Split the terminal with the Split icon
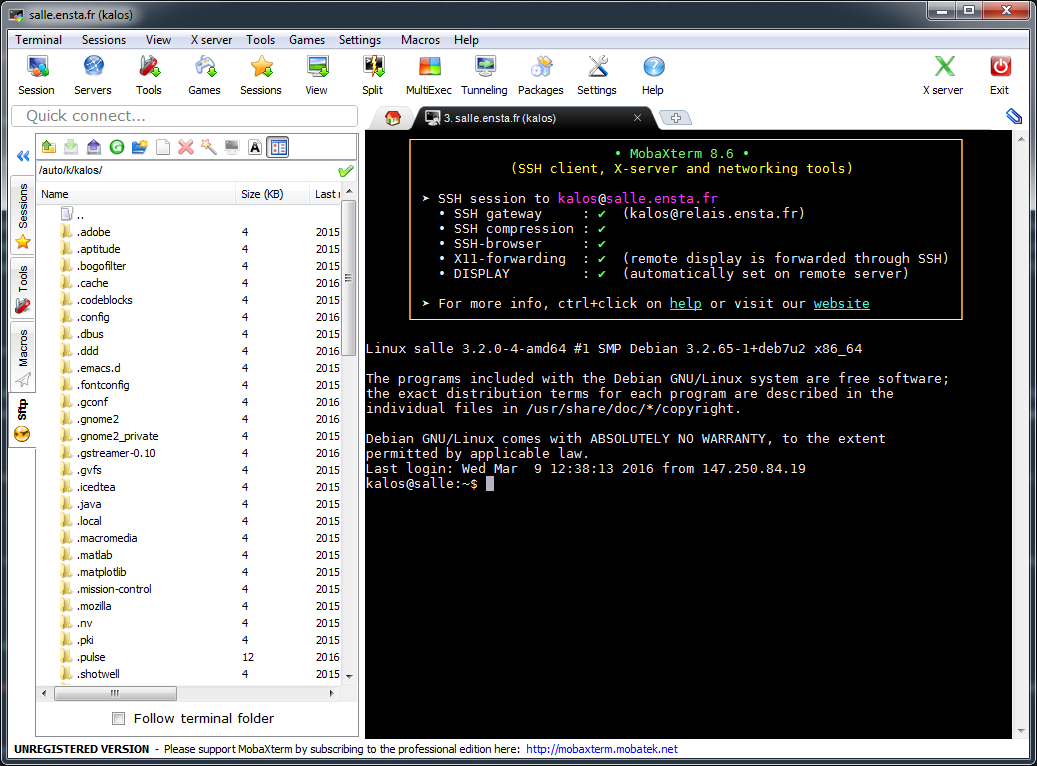 click(372, 75)
